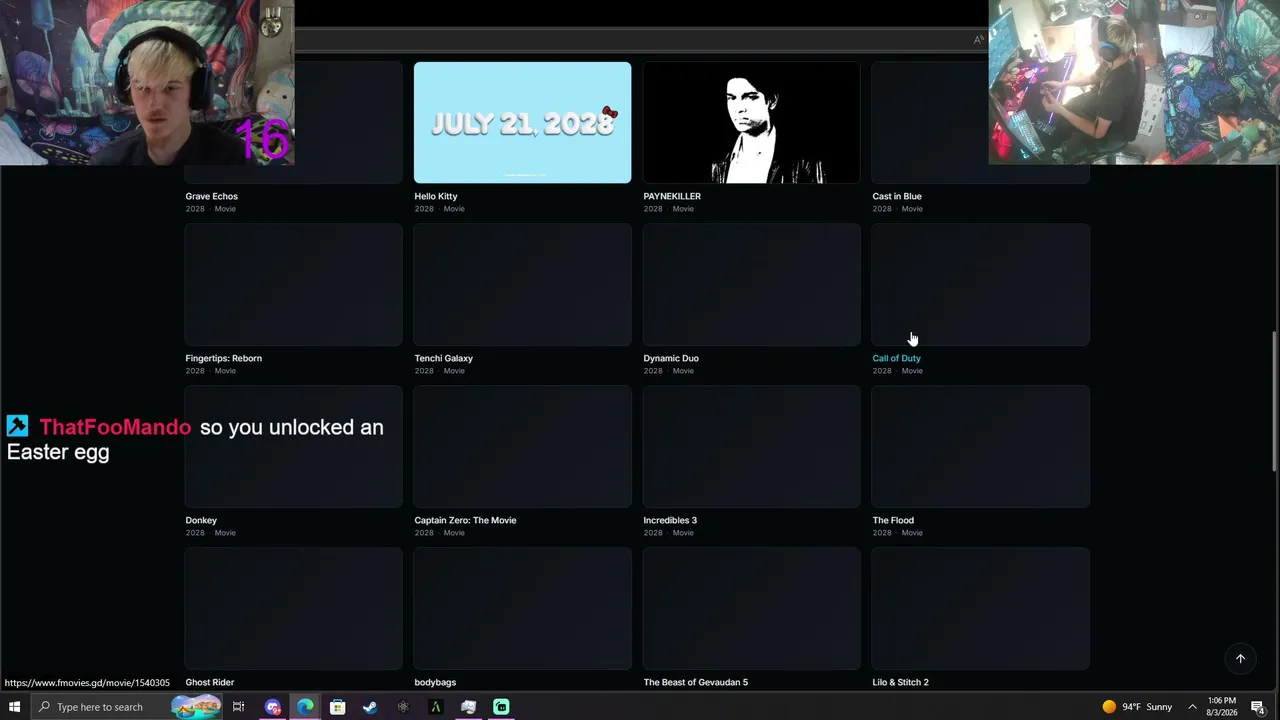
Task: Open Task View in the taskbar
Action: click(238, 707)
